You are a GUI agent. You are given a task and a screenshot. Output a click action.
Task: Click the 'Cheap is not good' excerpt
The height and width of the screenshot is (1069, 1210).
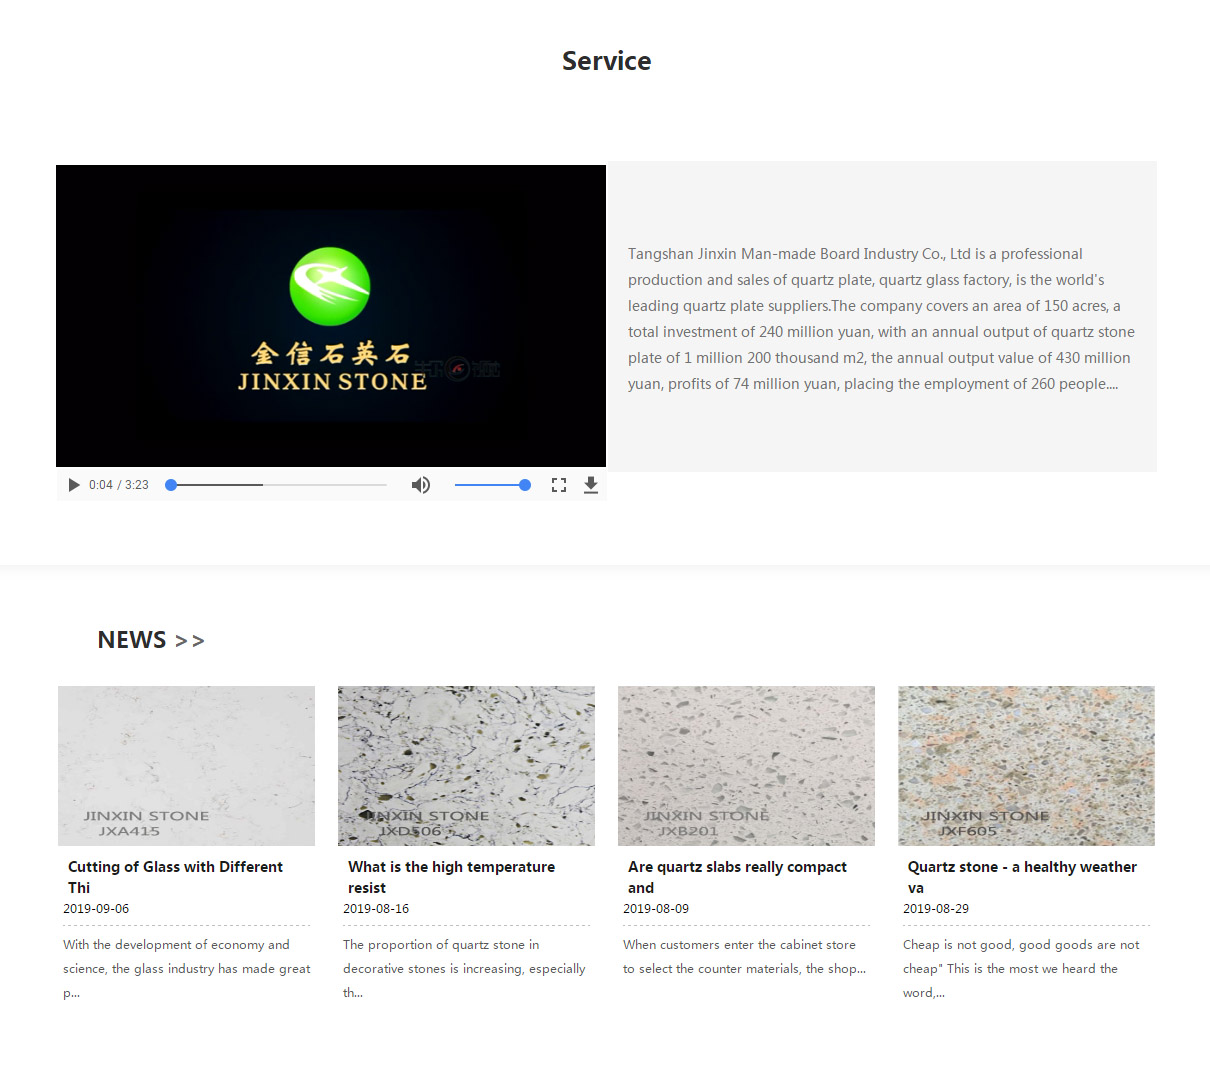(1021, 968)
